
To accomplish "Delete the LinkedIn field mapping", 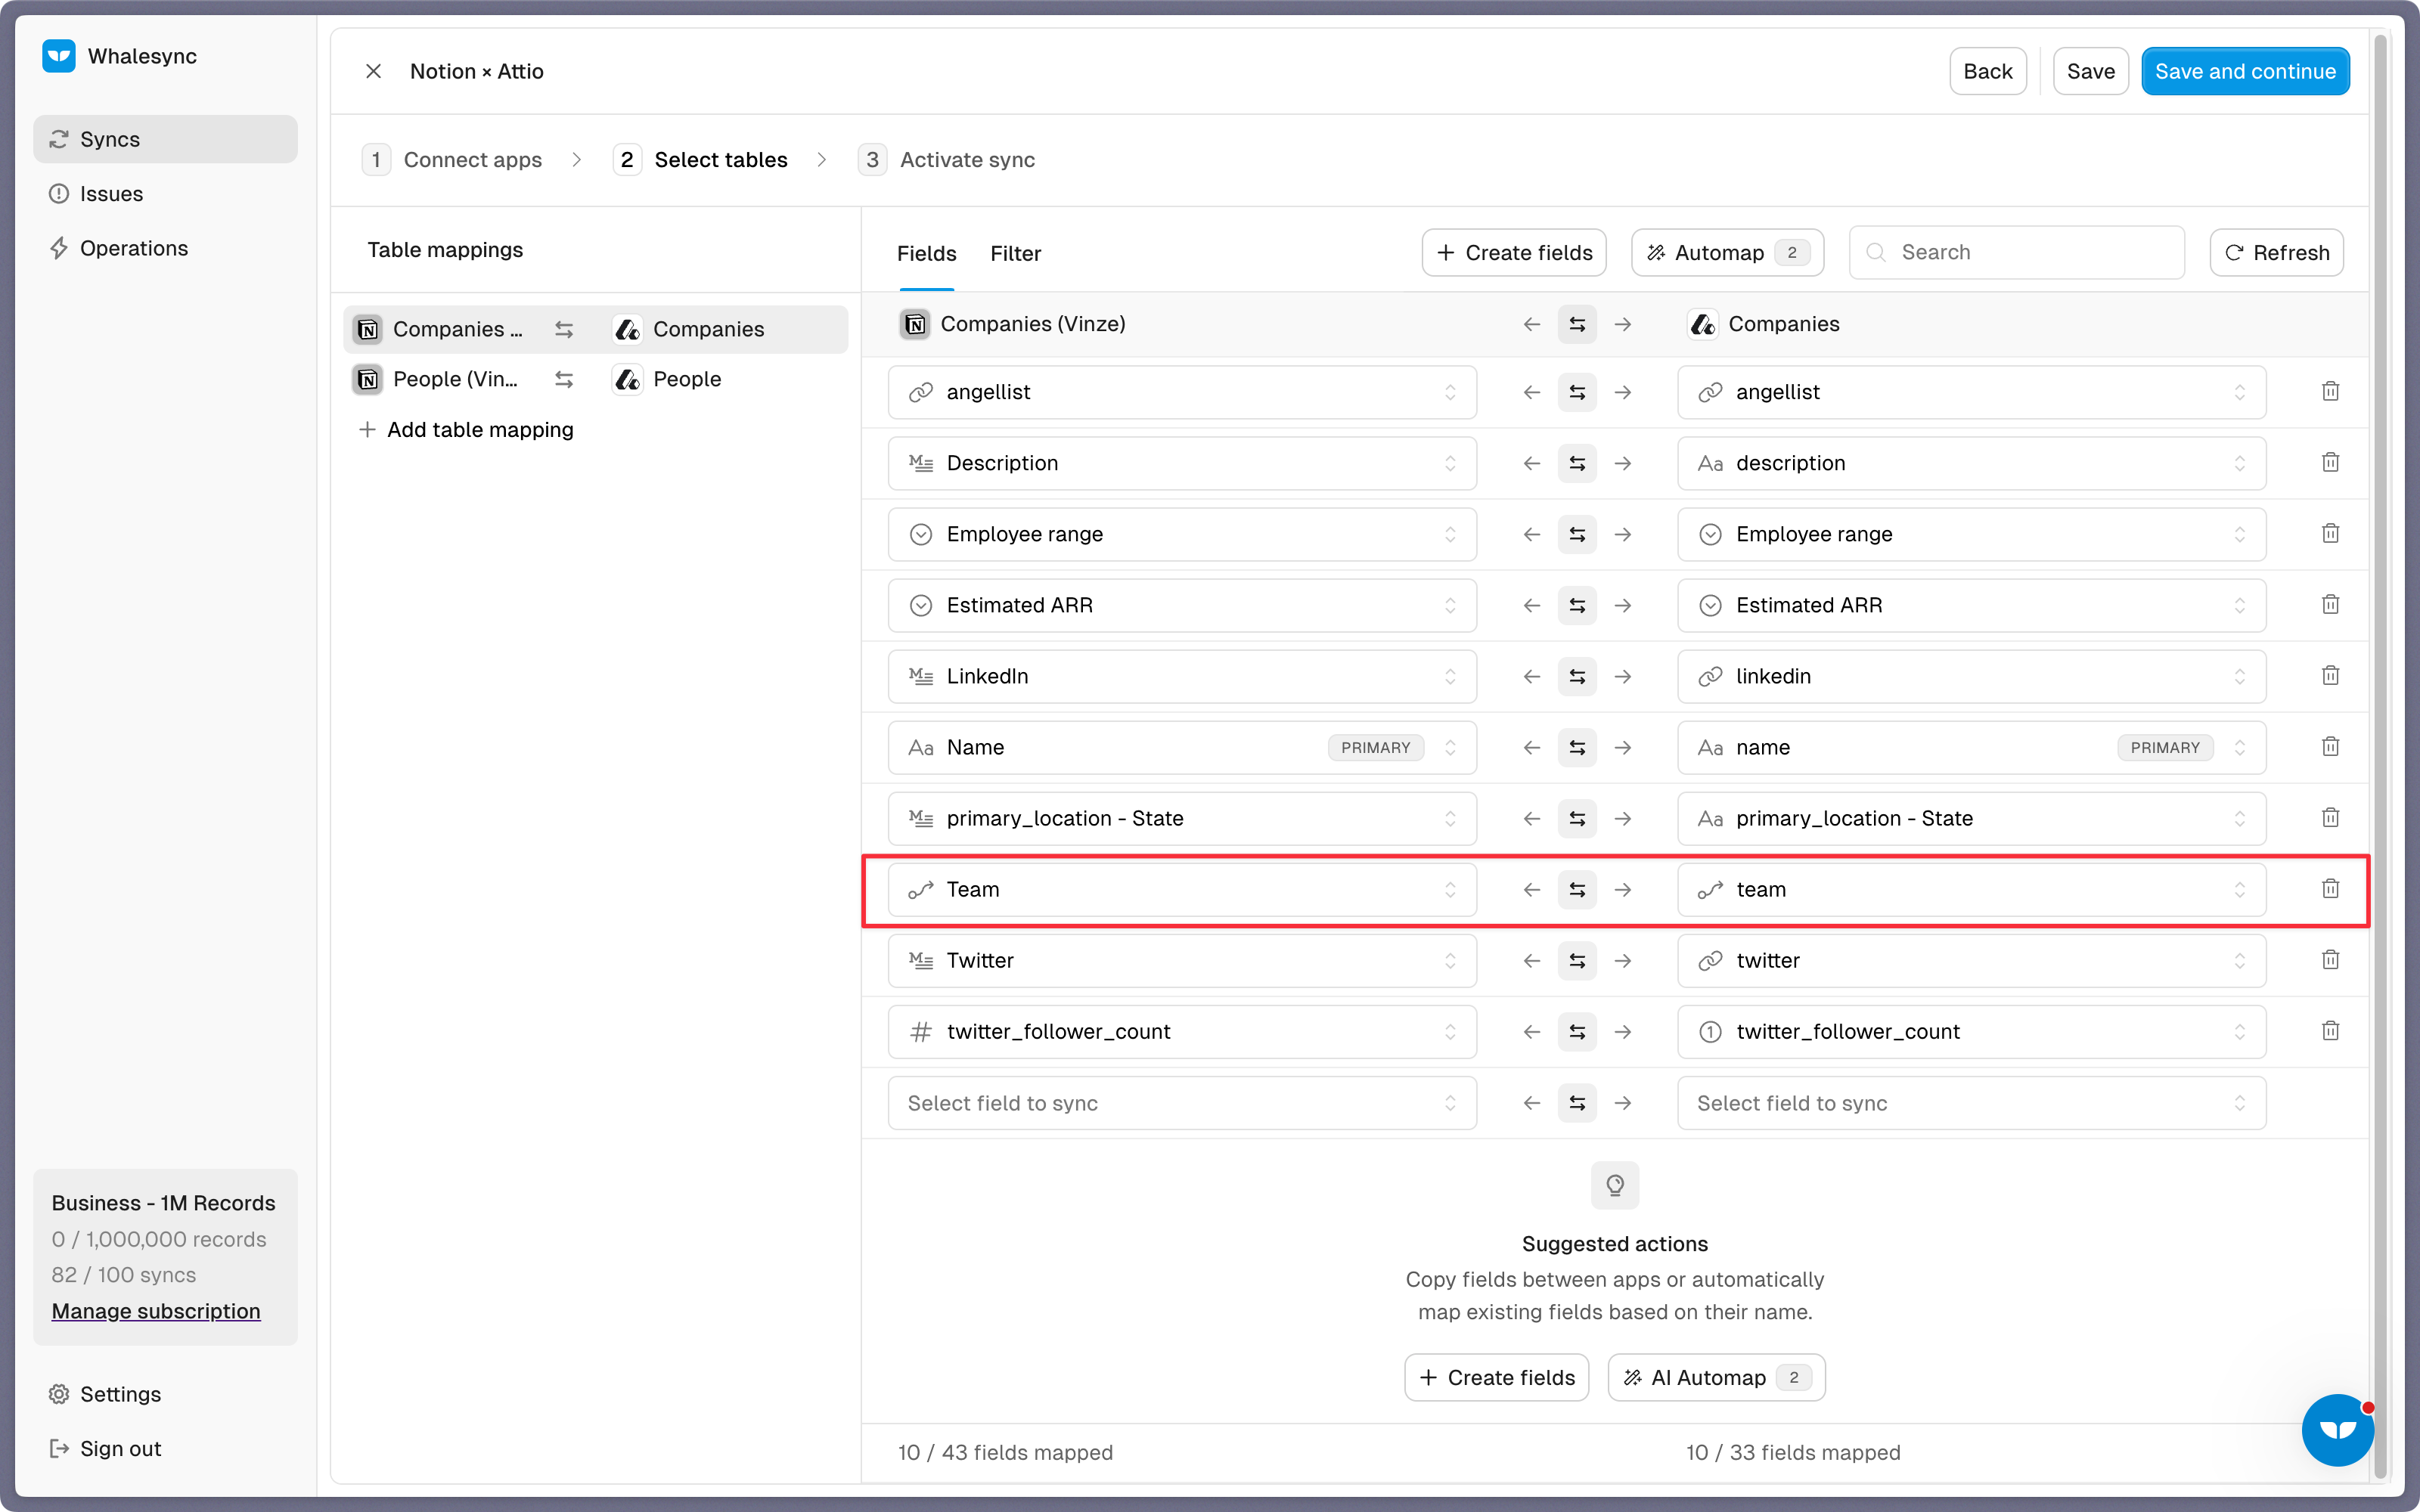I will pos(2330,675).
